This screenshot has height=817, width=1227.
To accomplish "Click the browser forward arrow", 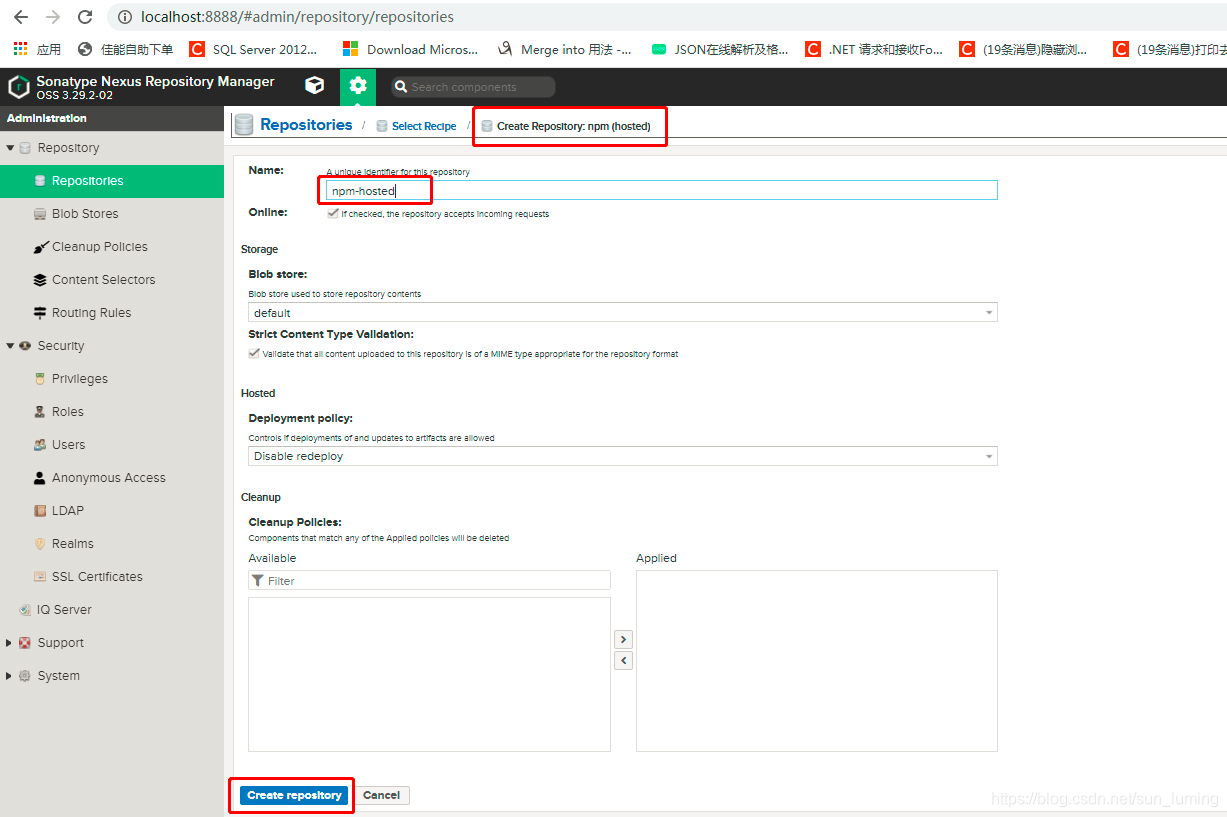I will [53, 17].
